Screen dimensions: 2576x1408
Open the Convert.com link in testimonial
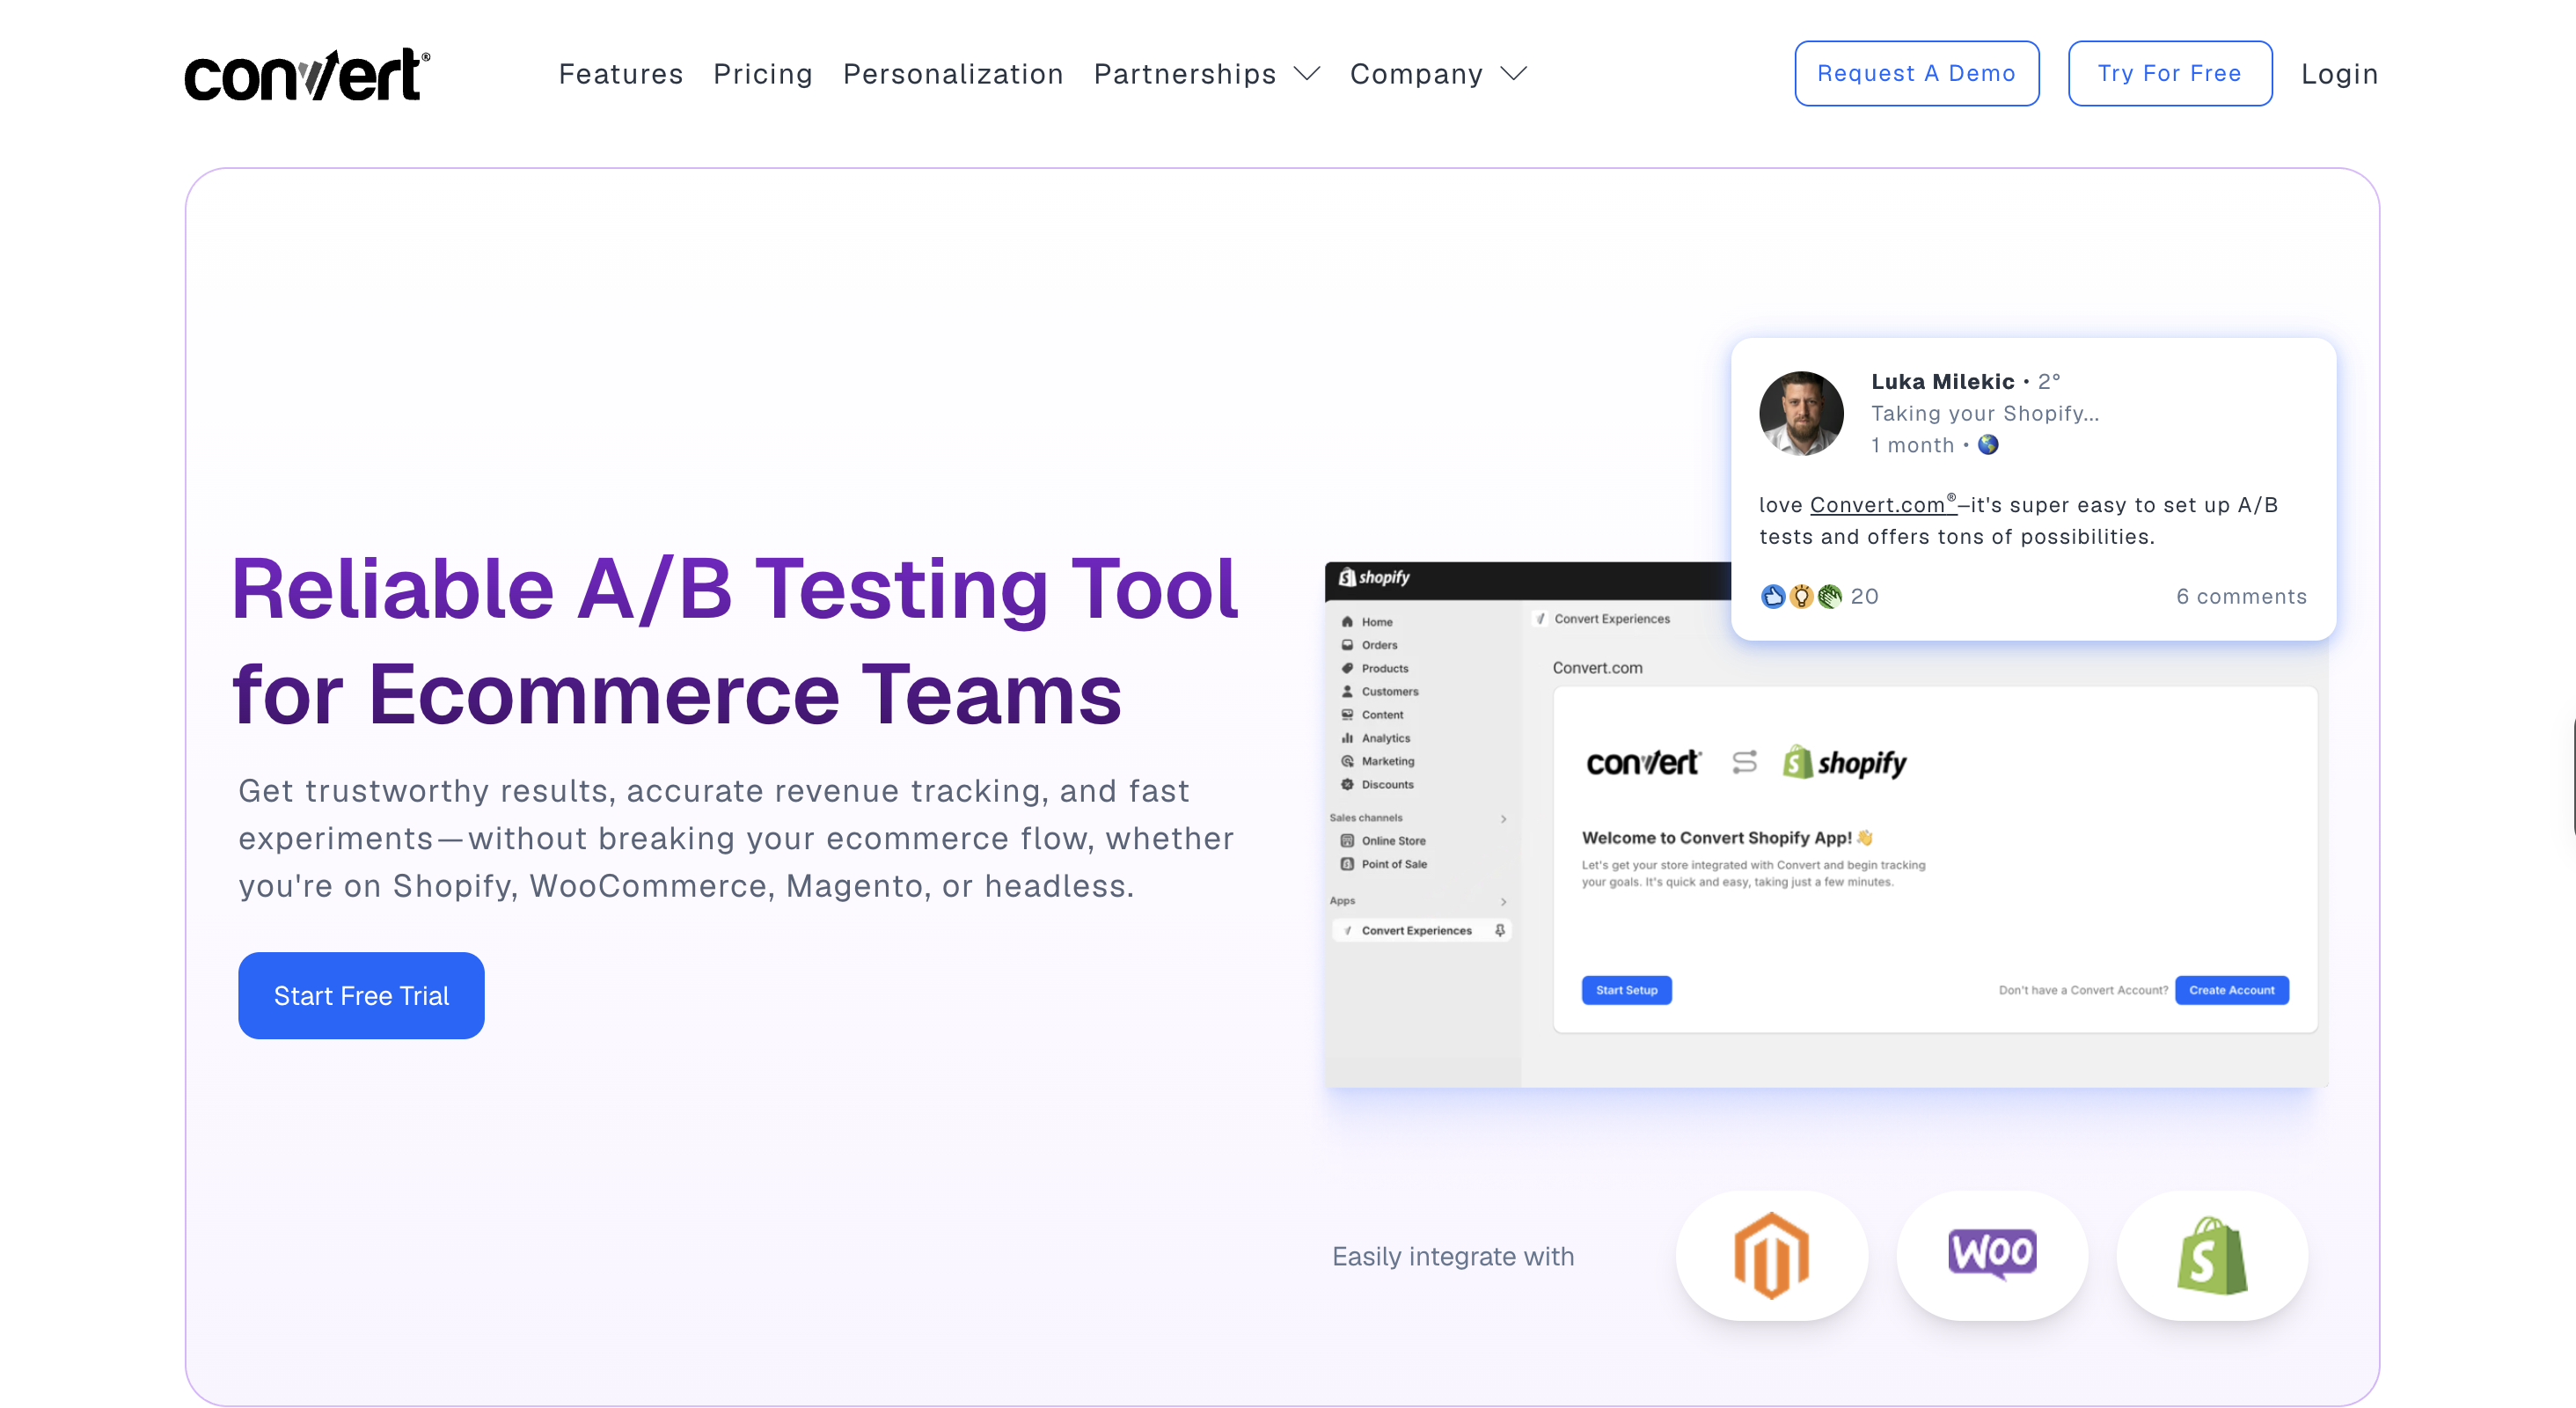(x=1882, y=504)
